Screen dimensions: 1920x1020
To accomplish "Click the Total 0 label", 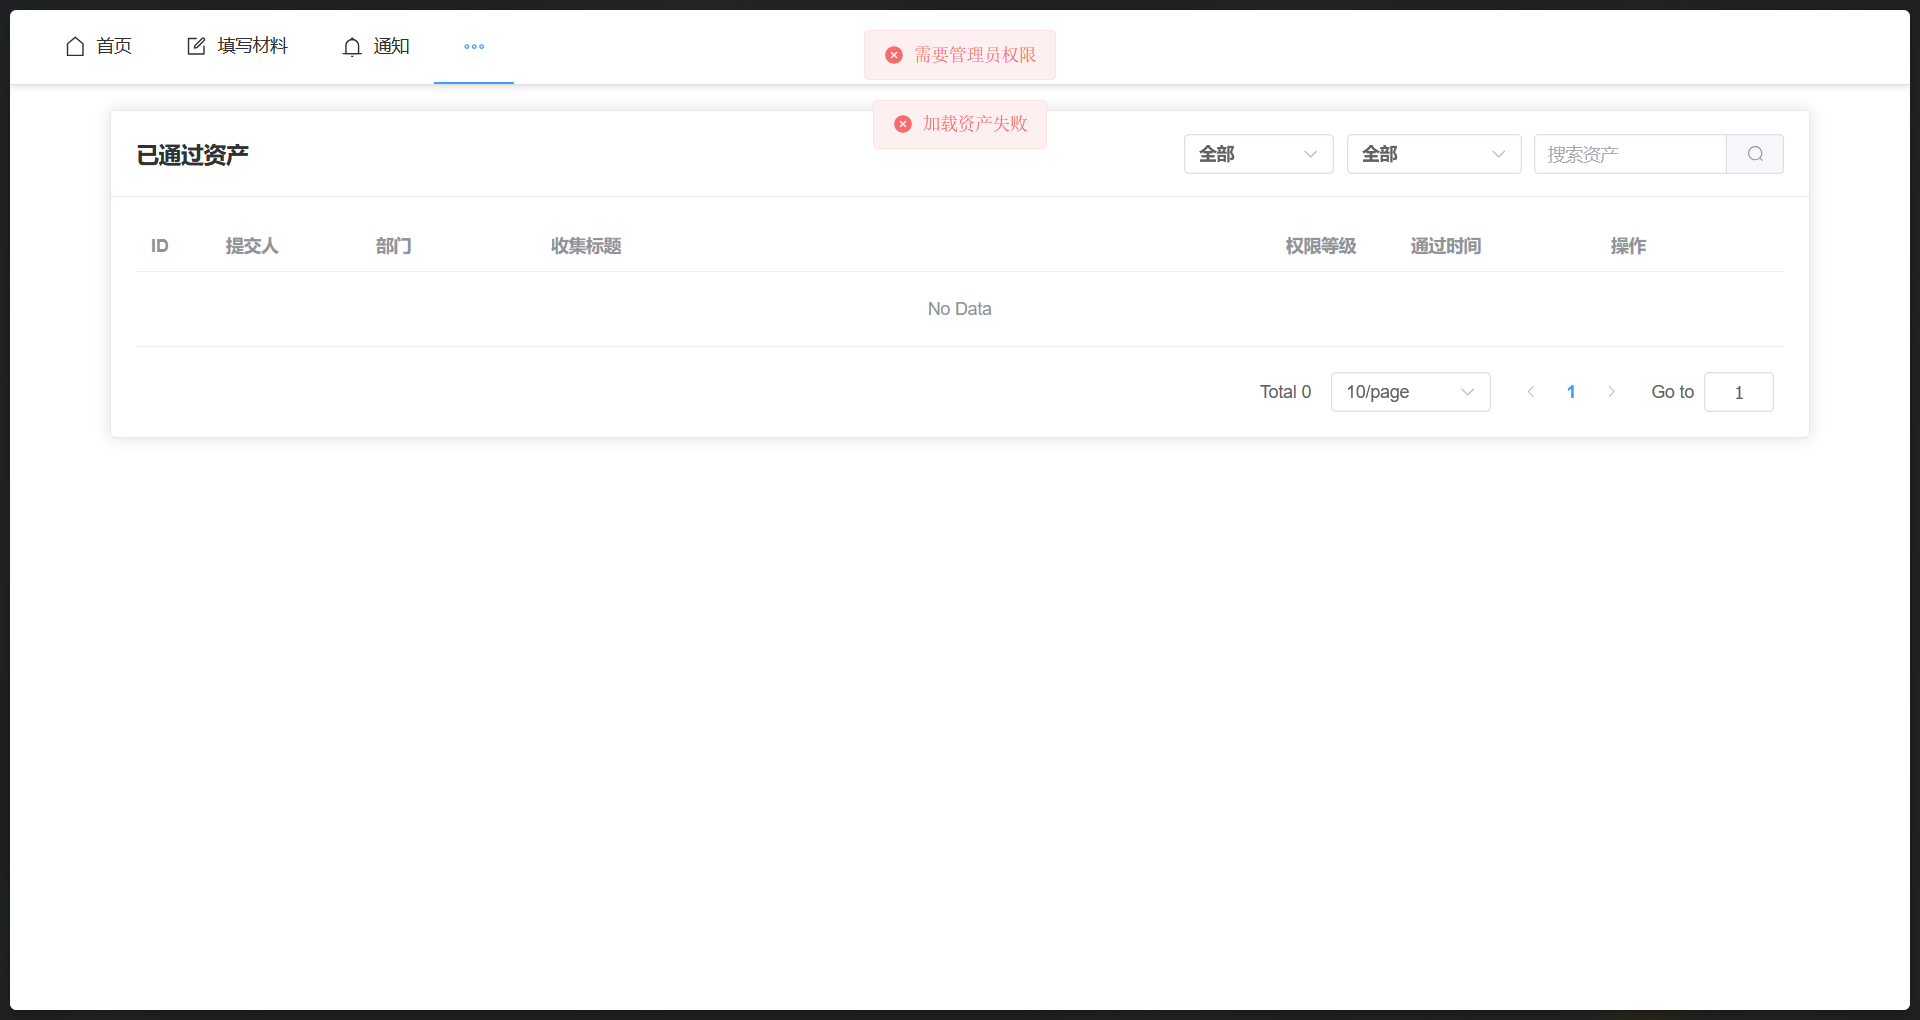I will (1285, 392).
